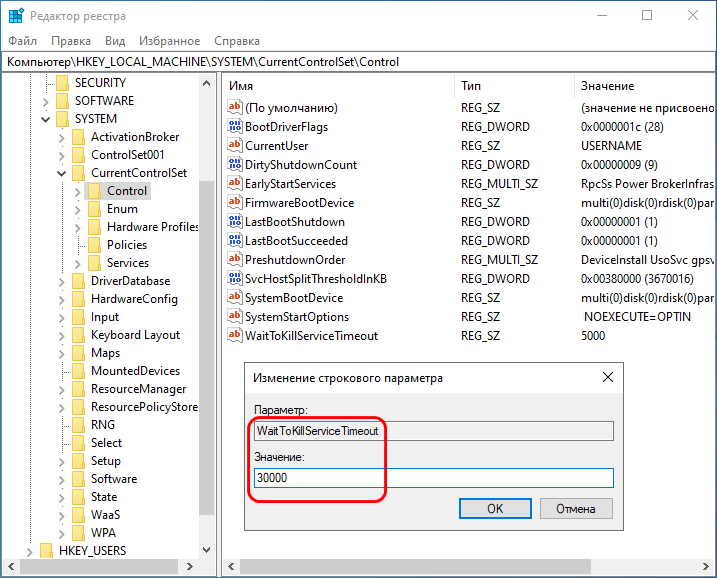Click the FirmwareBootDevice string icon
This screenshot has height=578, width=717.
click(235, 202)
